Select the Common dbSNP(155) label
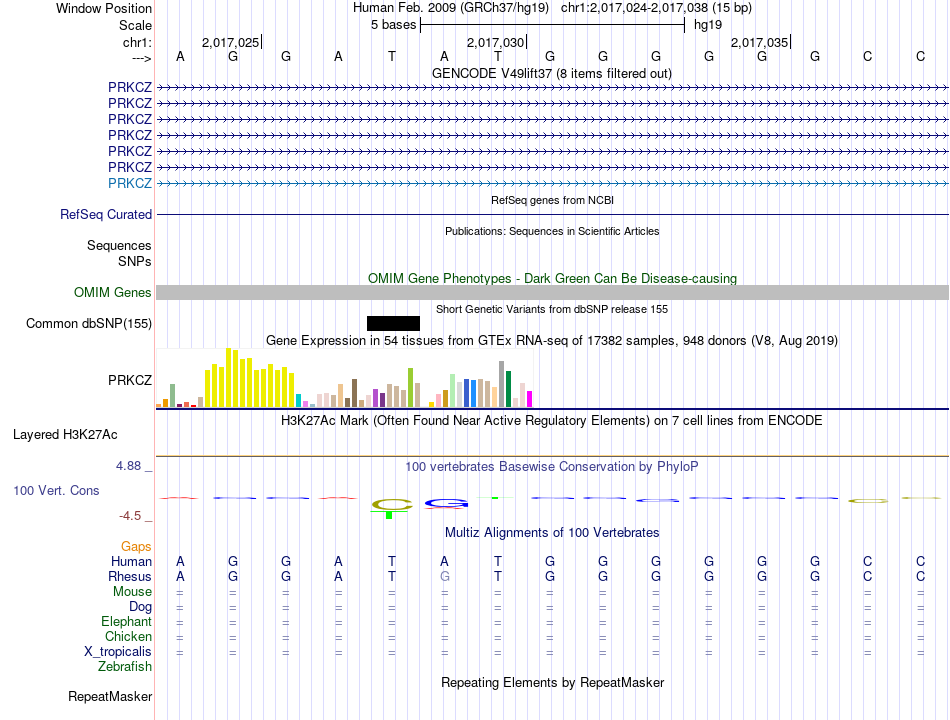Viewport: 950px width, 720px height. pos(88,324)
